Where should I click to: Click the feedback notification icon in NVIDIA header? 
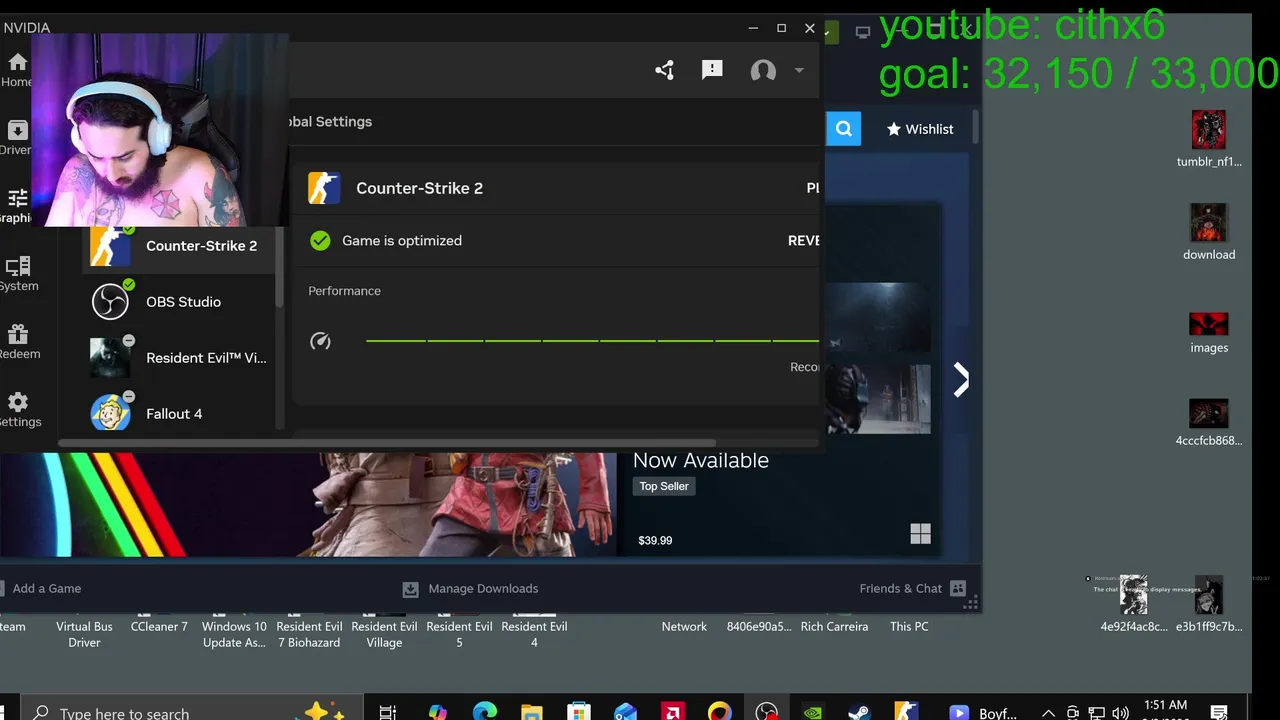712,70
